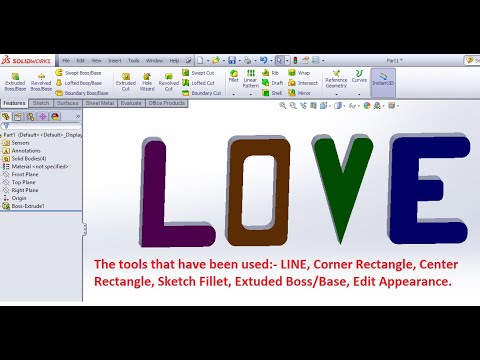
Task: Select the Extruded Boss/Base tool
Action: (15, 82)
